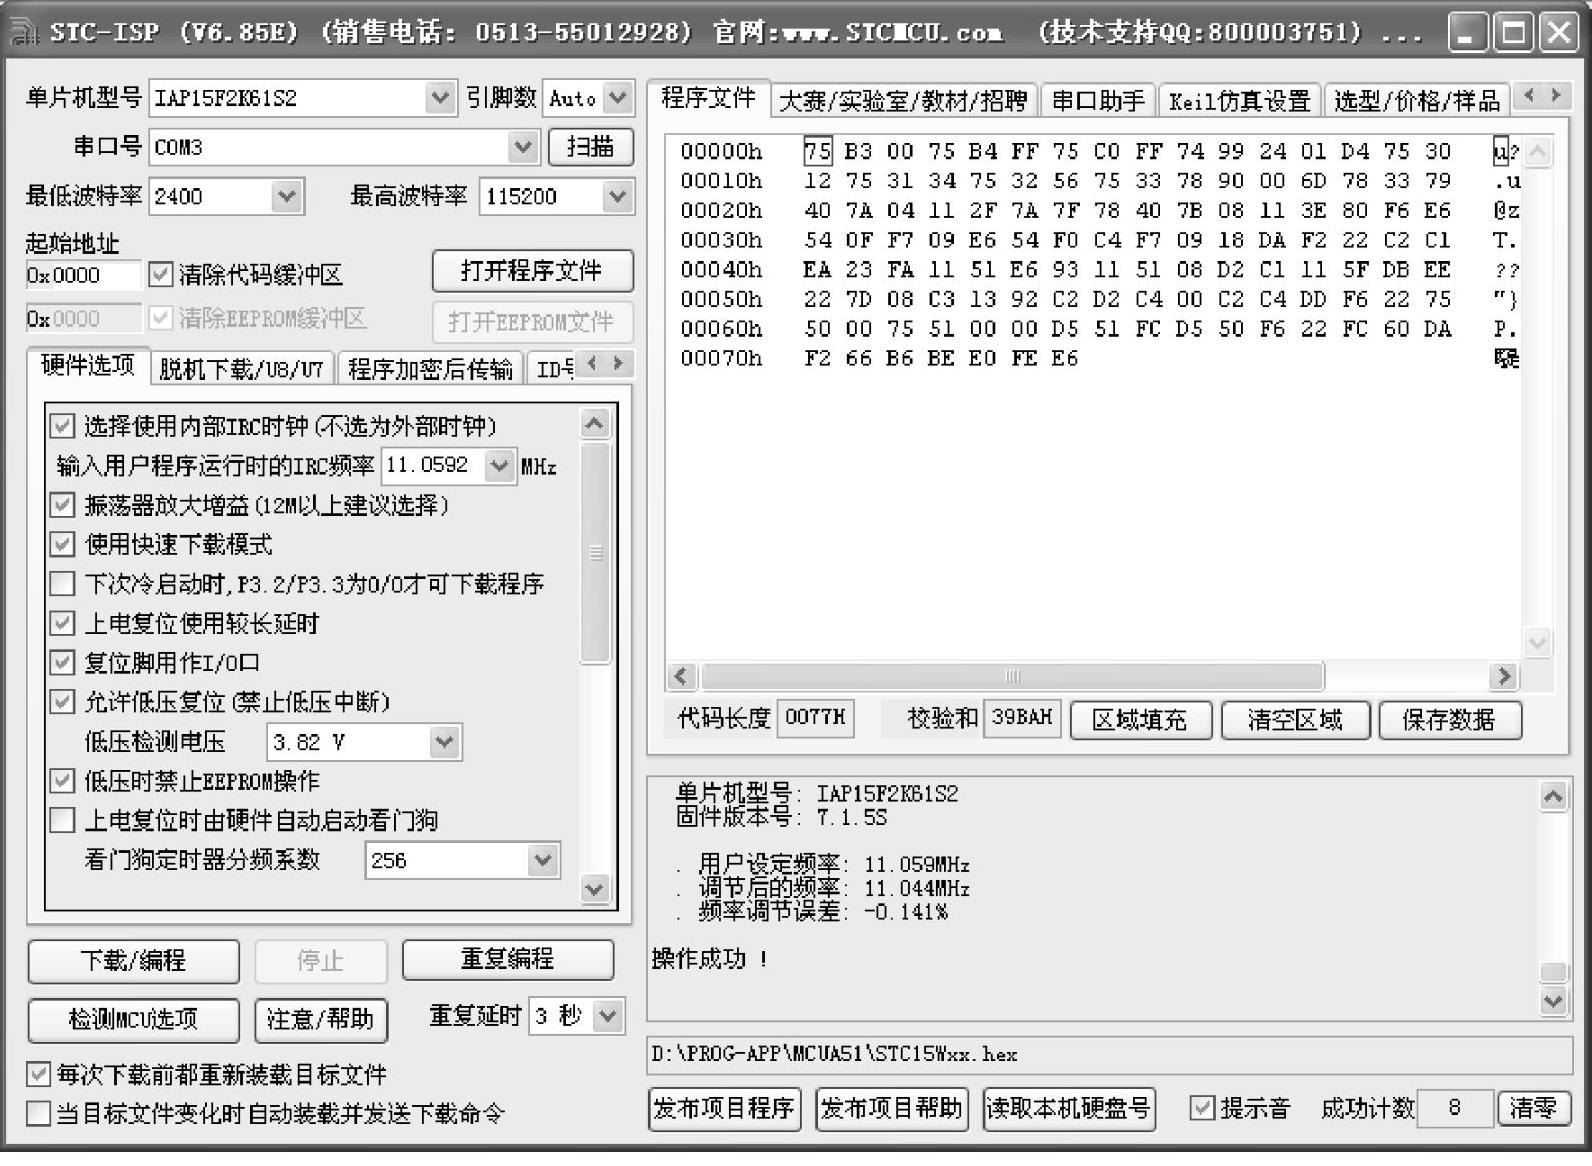Image resolution: width=1592 pixels, height=1166 pixels.
Task: Click 发布项目程序 button
Action: point(724,1109)
